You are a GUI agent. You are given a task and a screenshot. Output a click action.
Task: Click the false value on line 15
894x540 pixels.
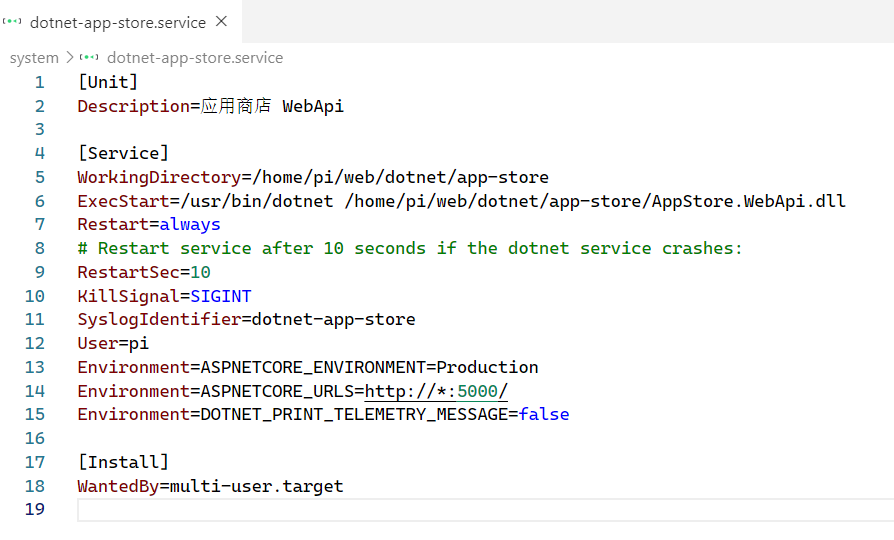coord(544,414)
